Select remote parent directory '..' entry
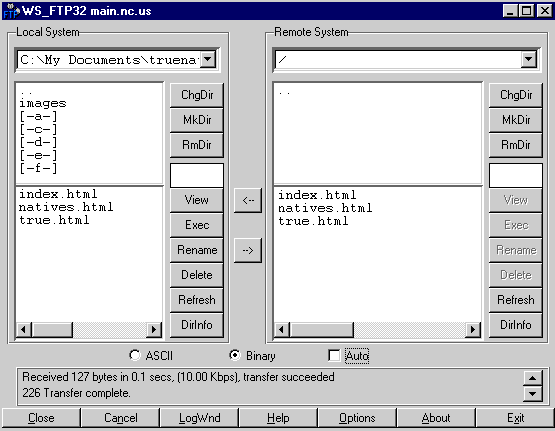 point(285,93)
